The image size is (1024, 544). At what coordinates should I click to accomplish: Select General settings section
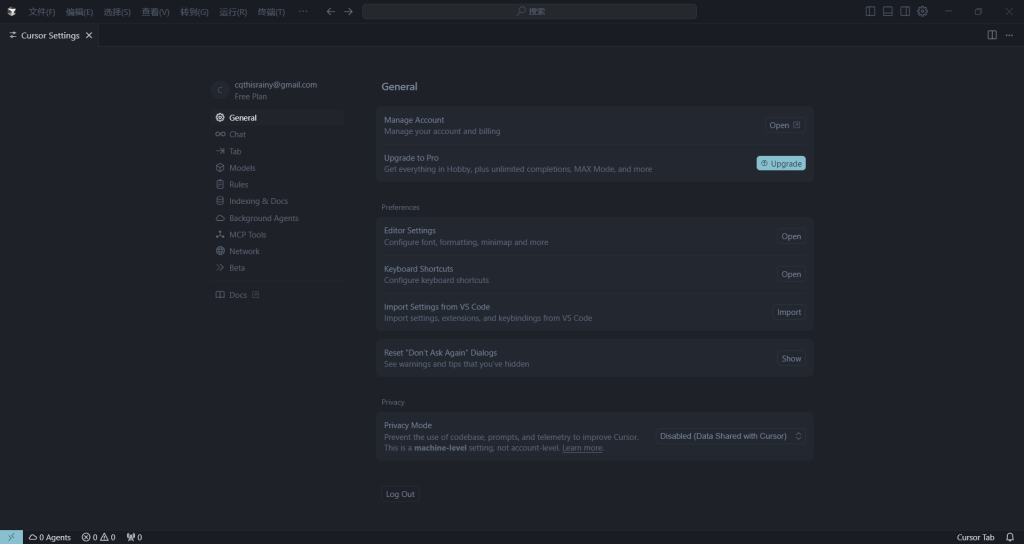pos(278,118)
